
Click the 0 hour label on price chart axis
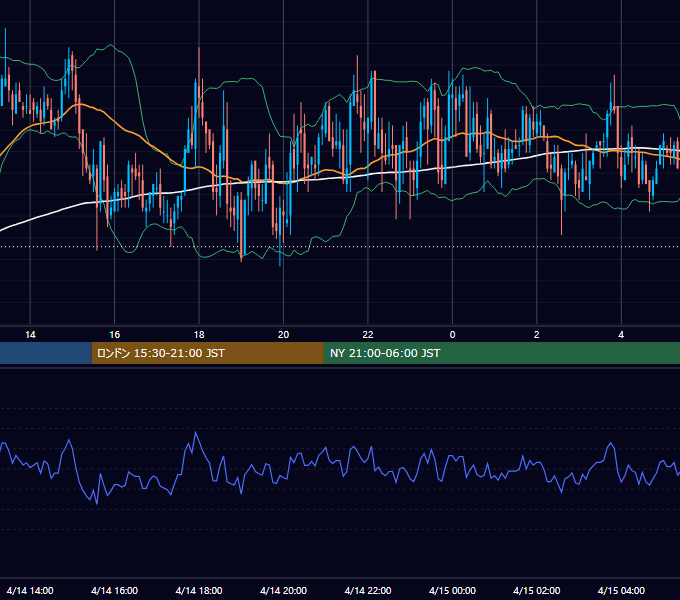point(452,335)
